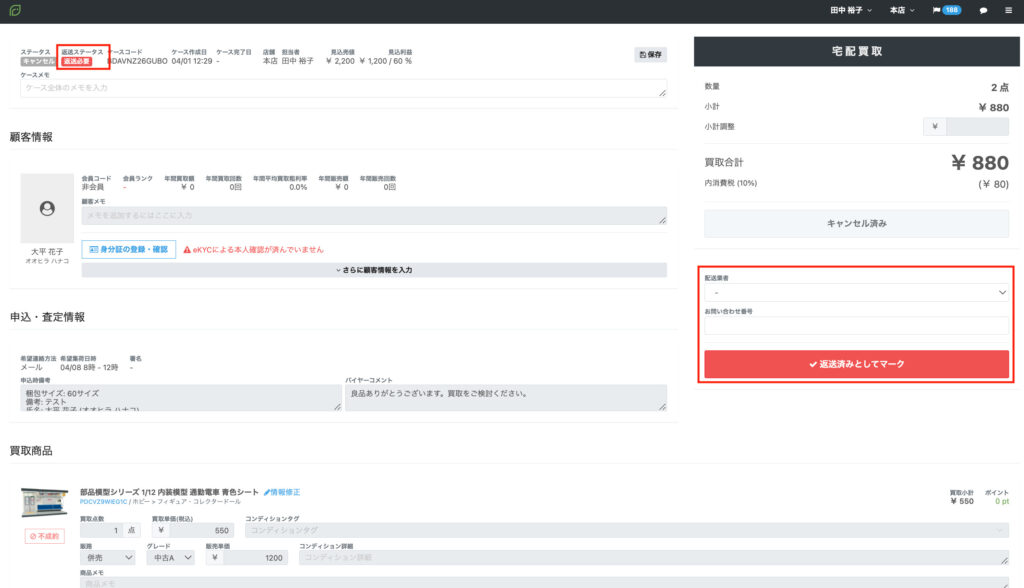Viewport: 1024px width, 588px height.
Task: Click 返送済みとしてマーク button
Action: (856, 364)
